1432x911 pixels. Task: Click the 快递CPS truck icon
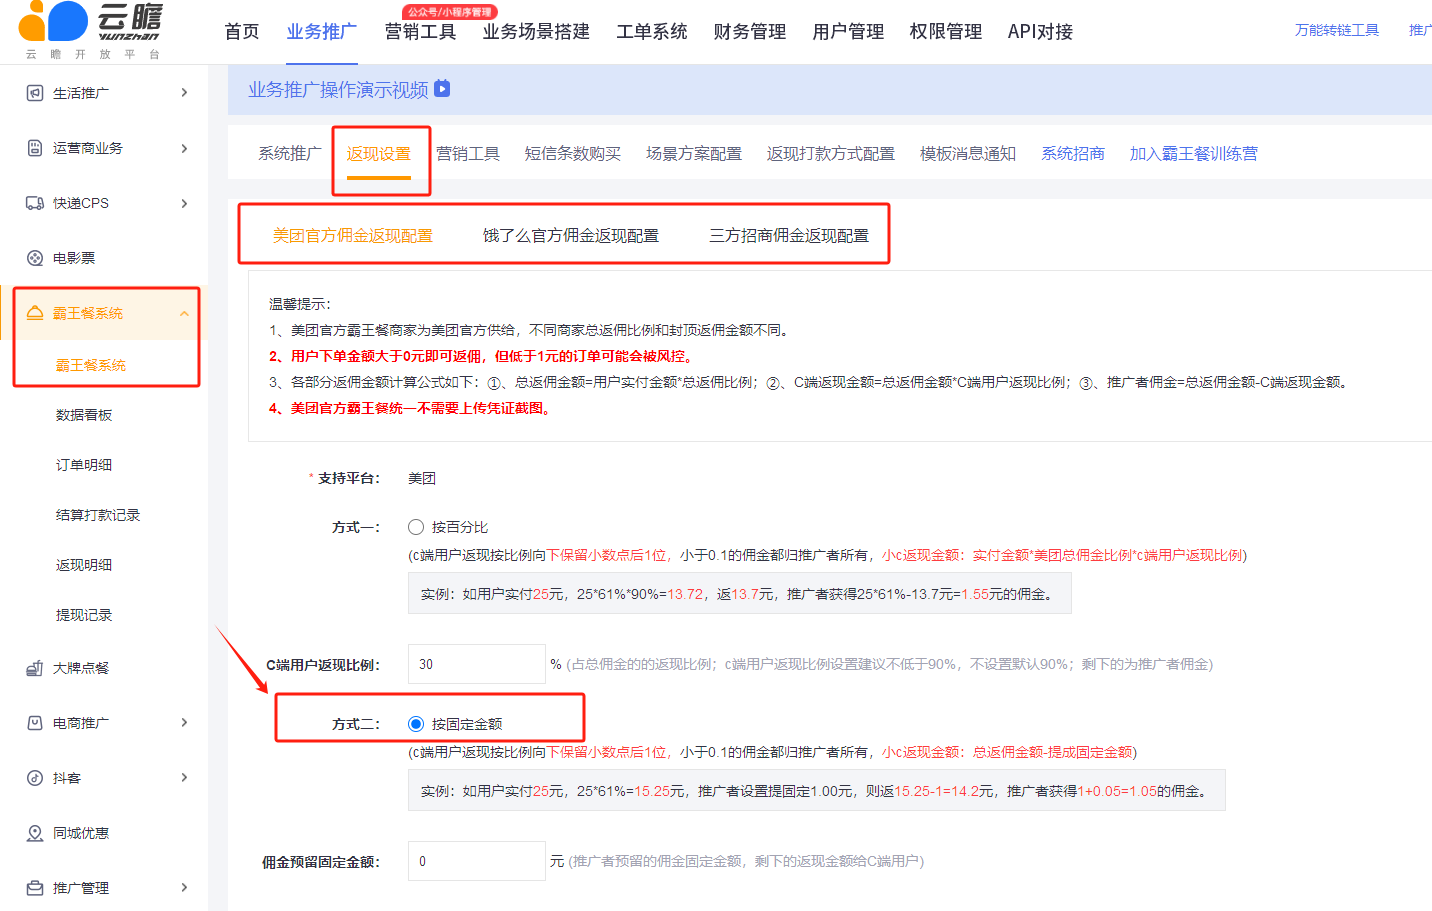(35, 203)
